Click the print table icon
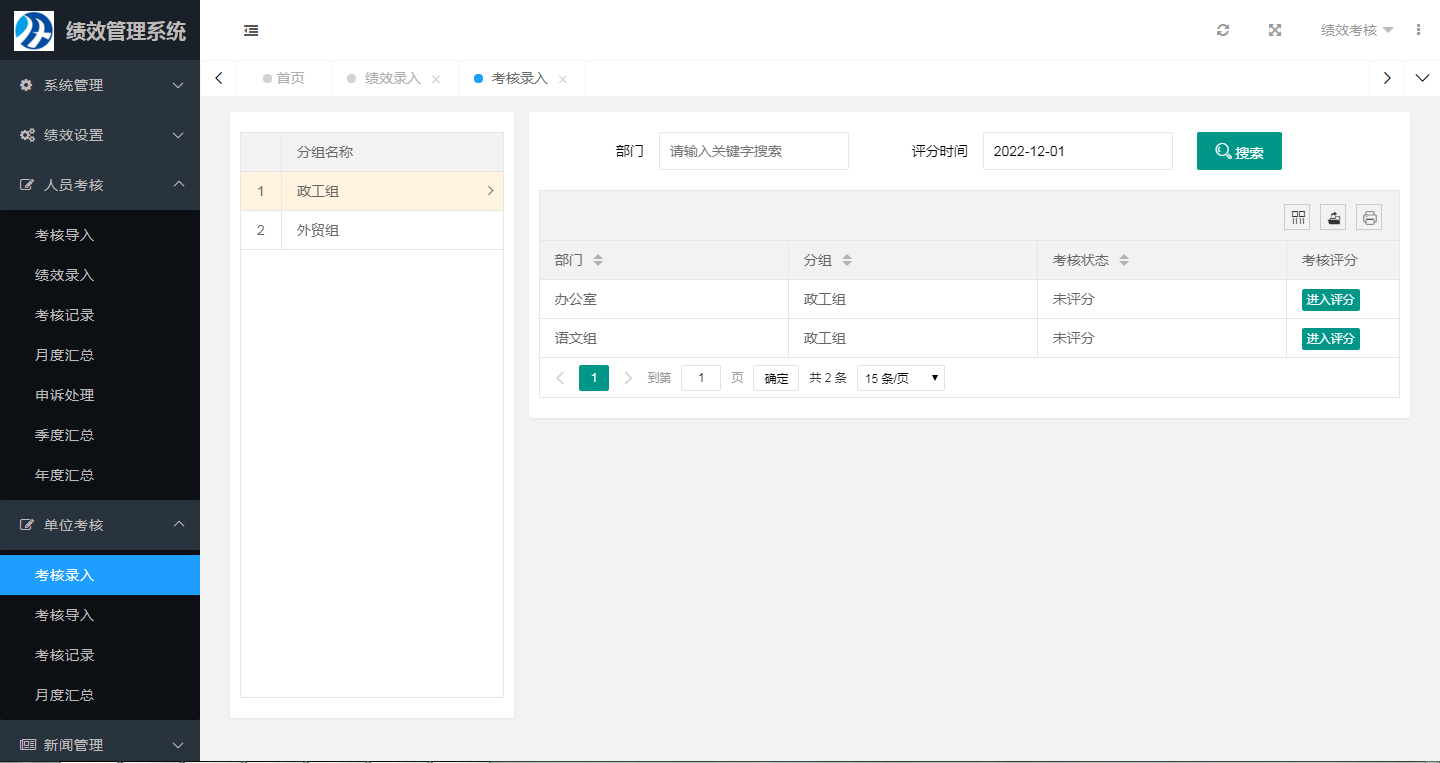The image size is (1440, 763). [x=1369, y=217]
